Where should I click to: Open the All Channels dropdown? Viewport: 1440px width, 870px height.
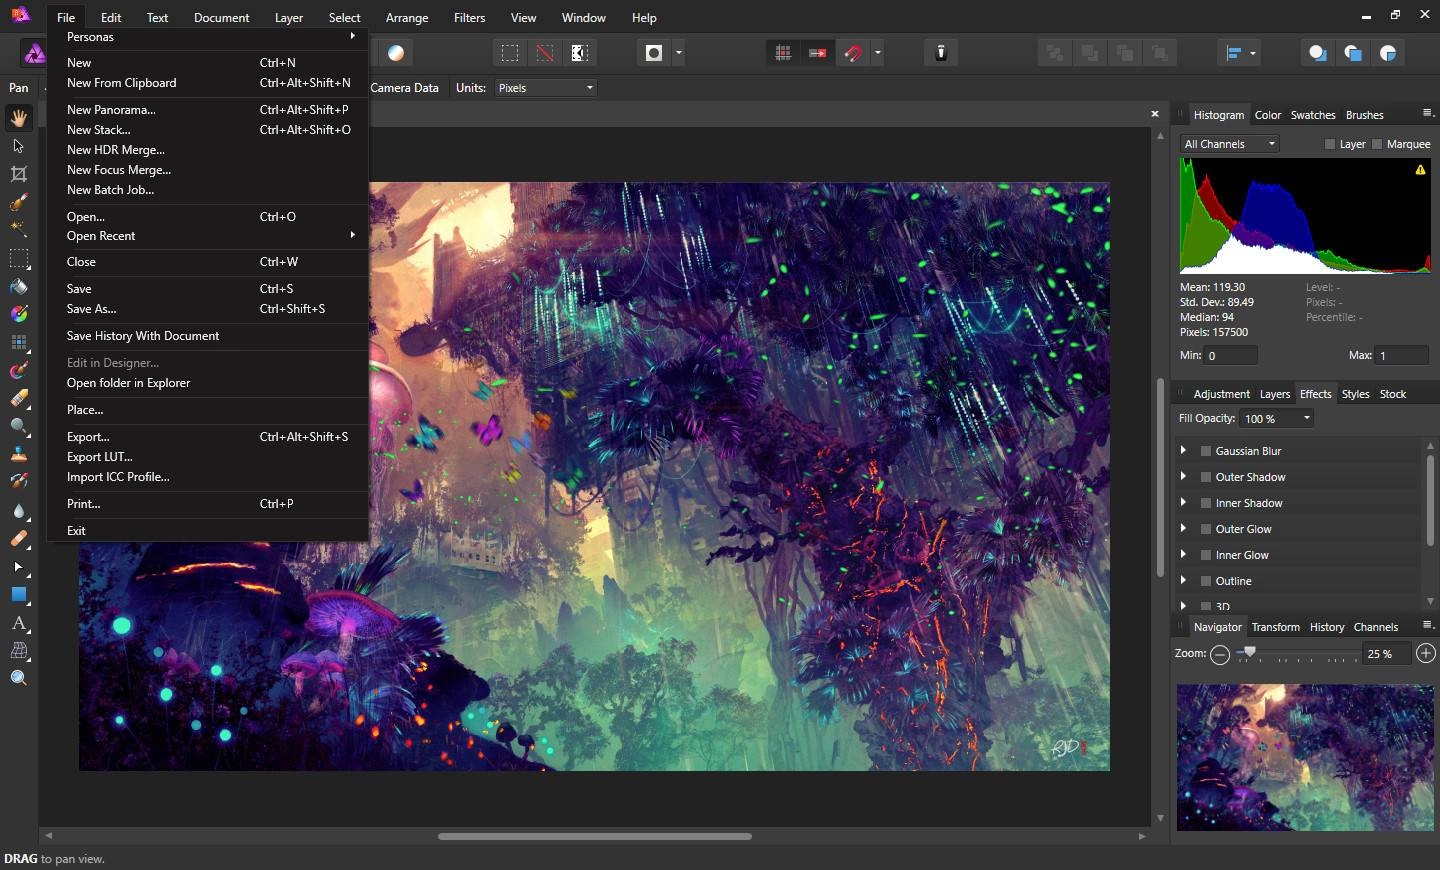pos(1229,144)
